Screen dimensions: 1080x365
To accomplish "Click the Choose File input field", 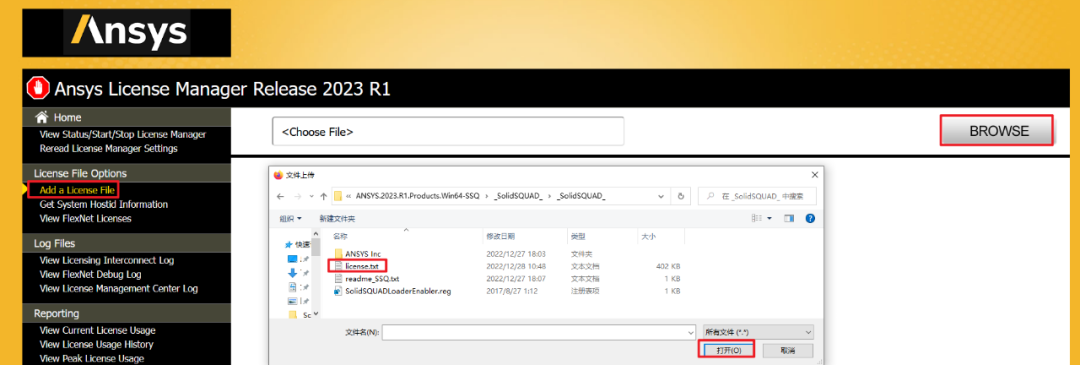I will click(448, 131).
